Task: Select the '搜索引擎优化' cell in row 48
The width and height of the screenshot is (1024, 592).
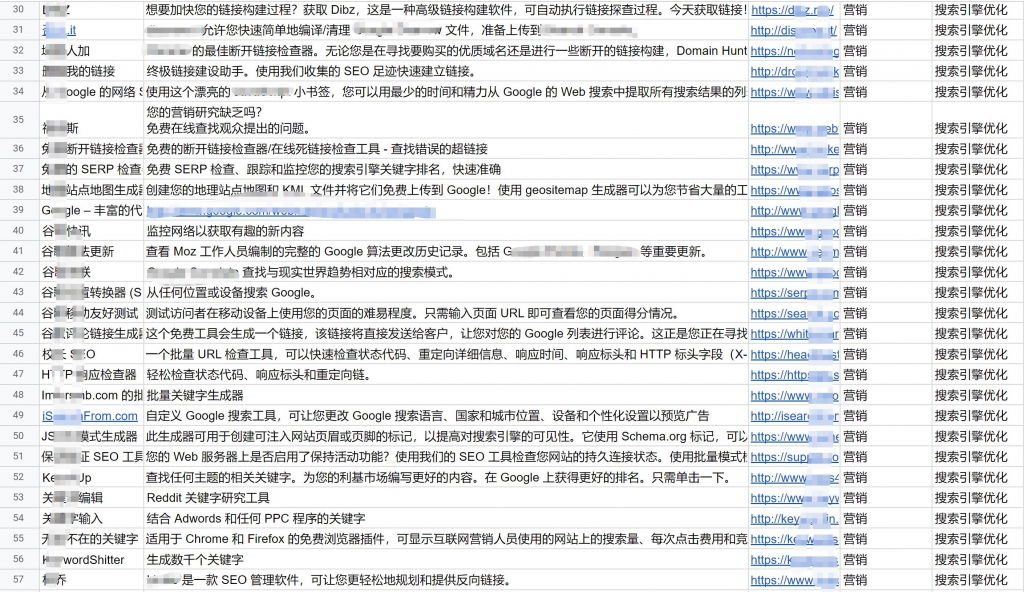Action: coord(978,395)
